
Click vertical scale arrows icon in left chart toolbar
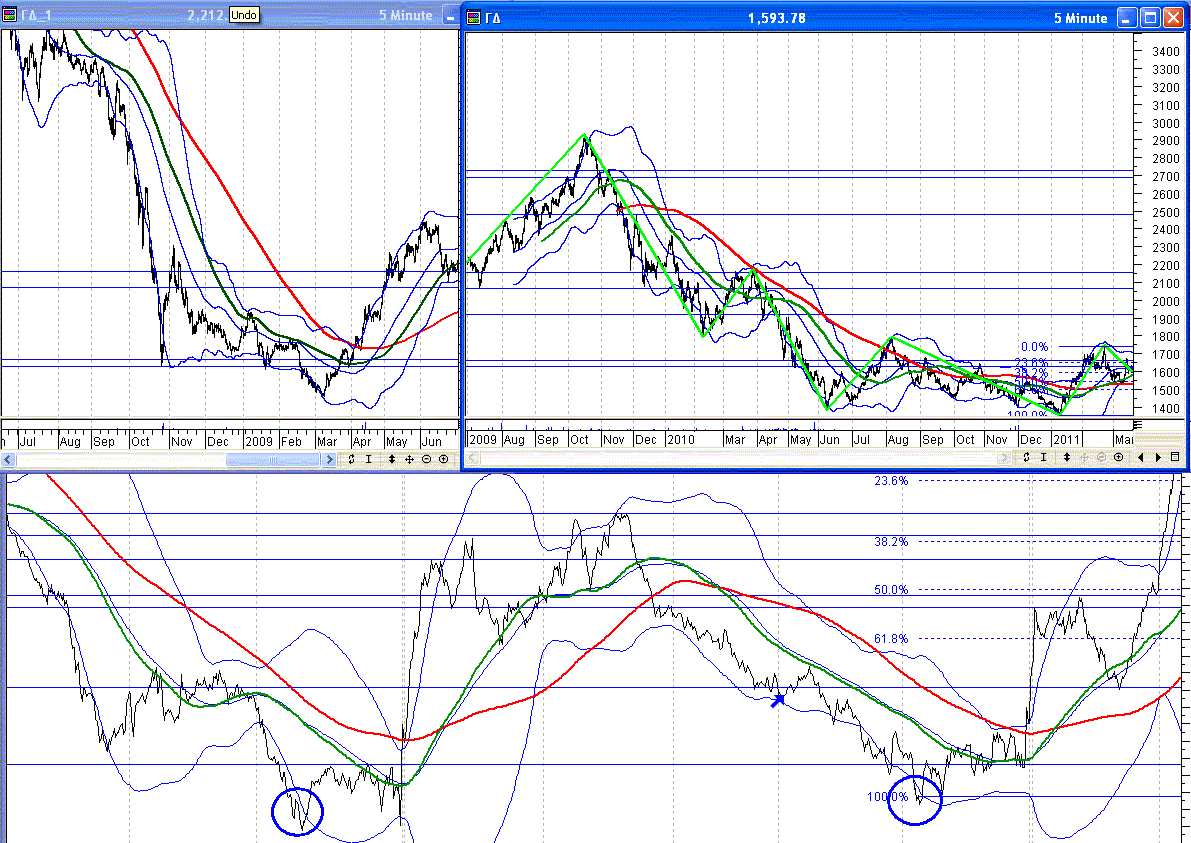392,459
